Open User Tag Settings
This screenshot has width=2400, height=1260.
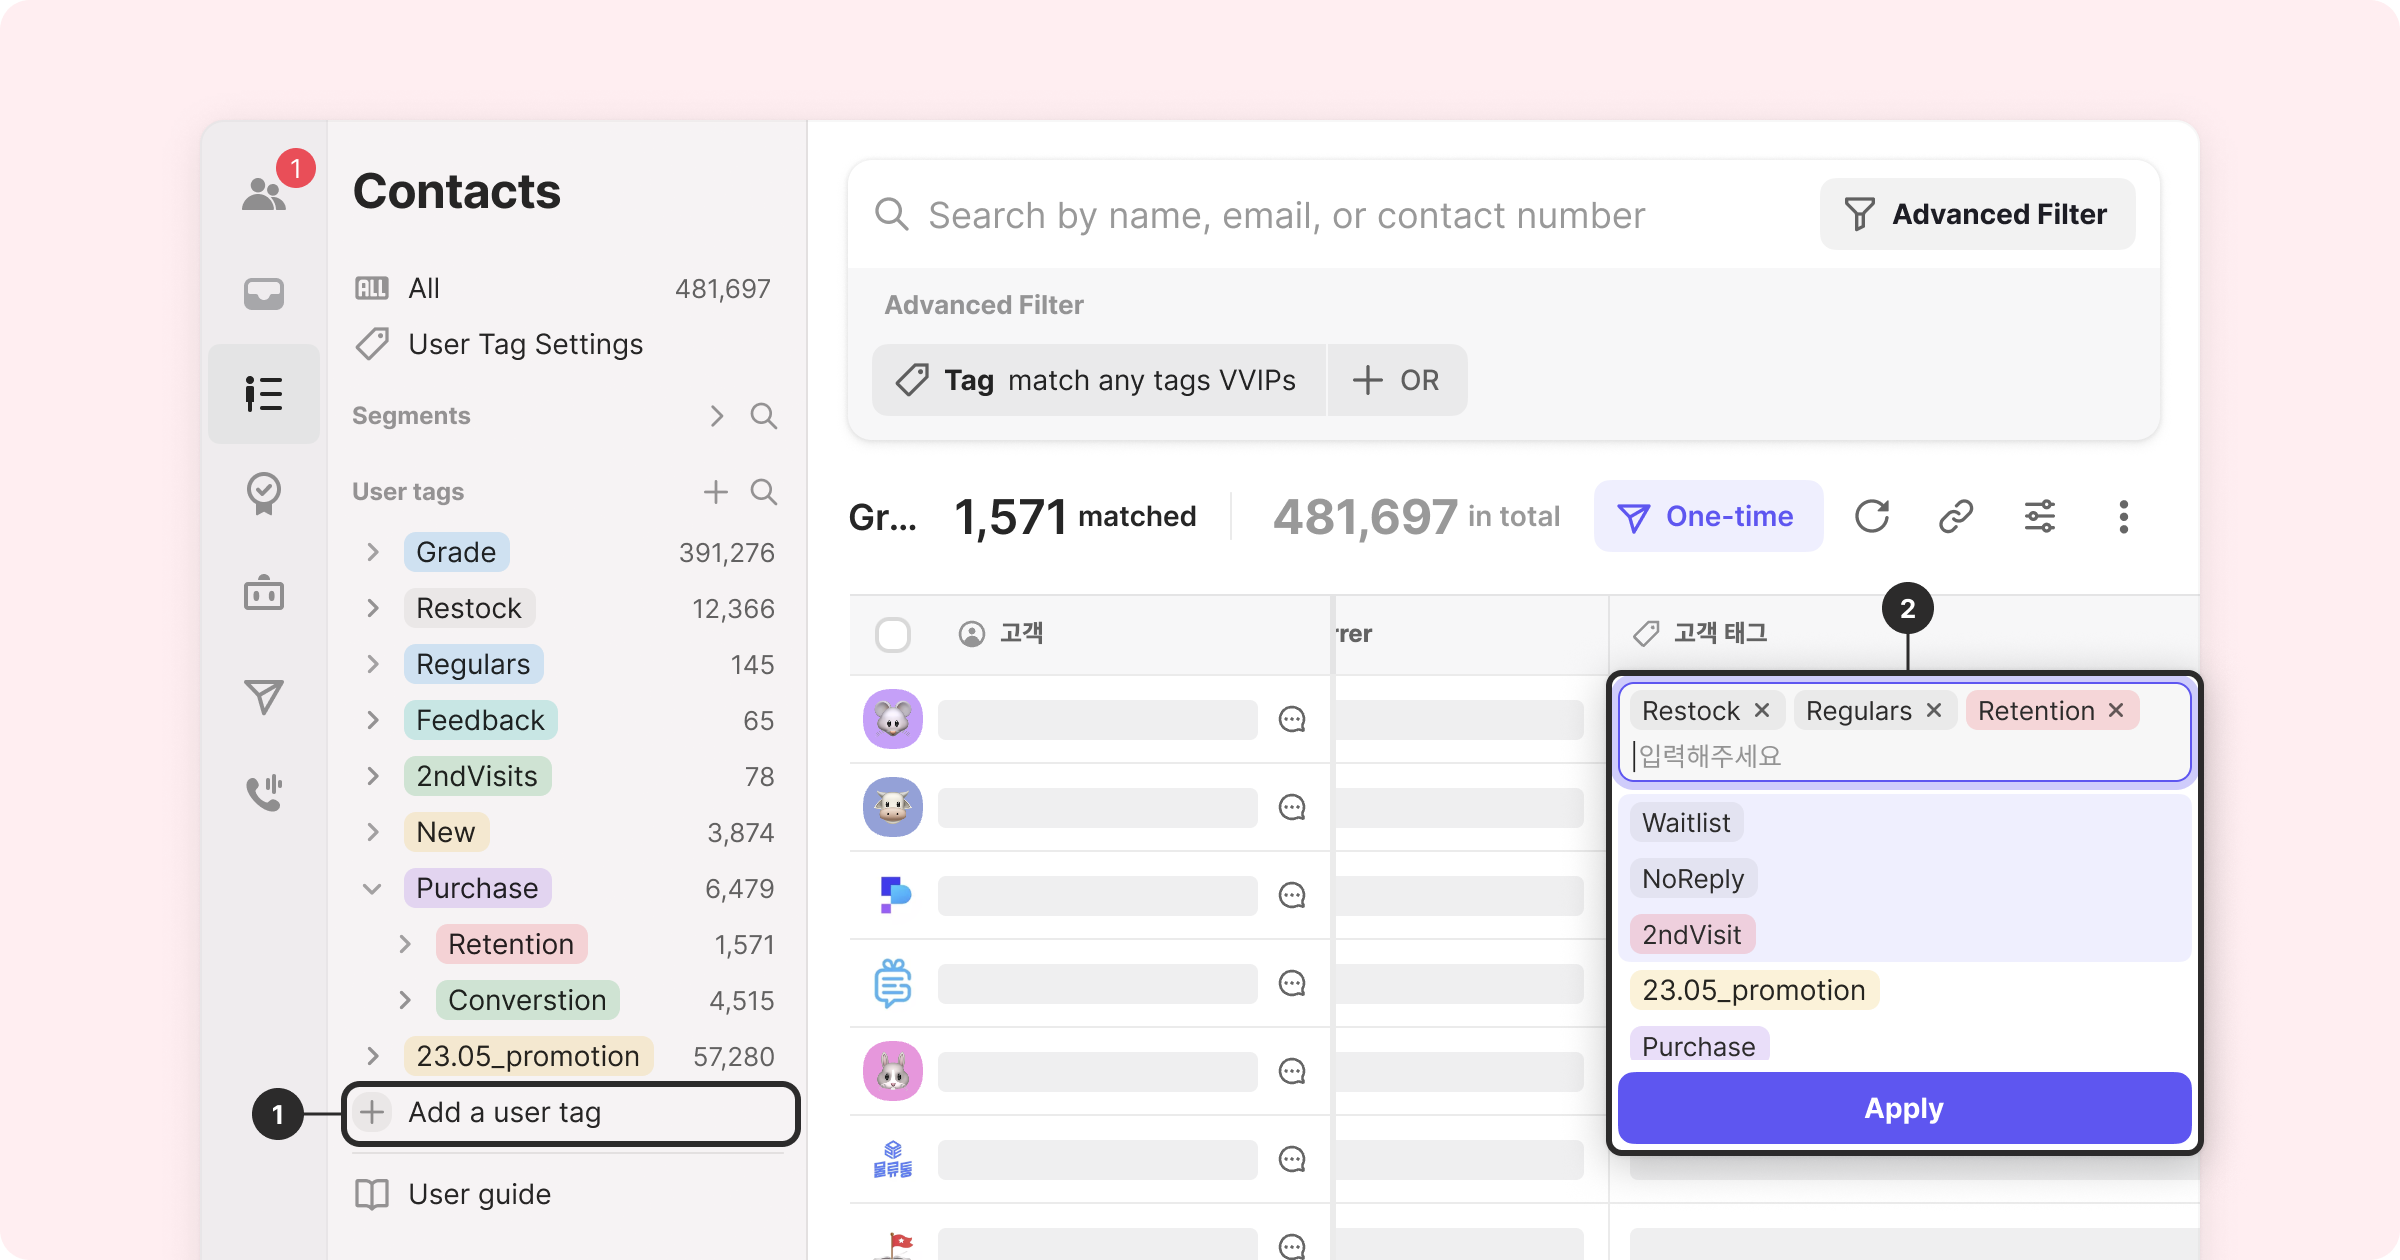coord(525,344)
